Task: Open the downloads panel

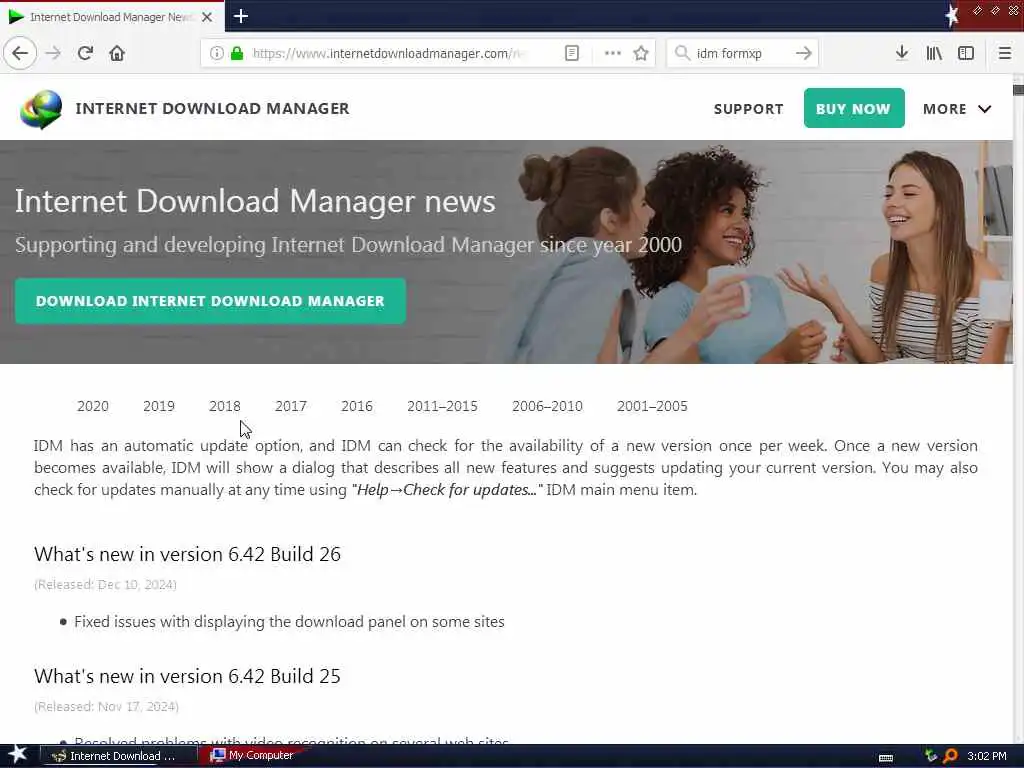Action: pyautogui.click(x=901, y=54)
